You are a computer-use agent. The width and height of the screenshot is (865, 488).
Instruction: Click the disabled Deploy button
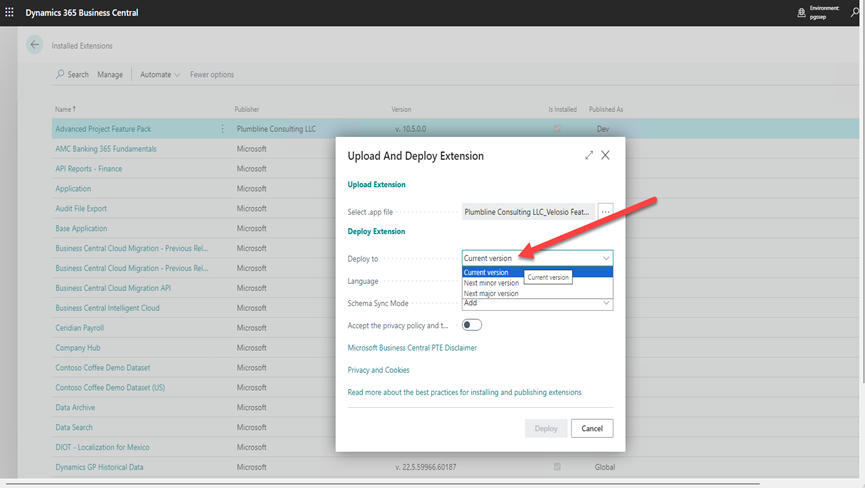tap(546, 428)
